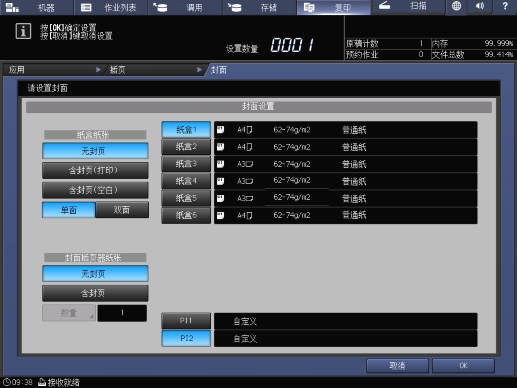This screenshot has height=388, width=517.
Task: Click 62-74g/m2 in the 纸盒4 row
Action: 292,180
